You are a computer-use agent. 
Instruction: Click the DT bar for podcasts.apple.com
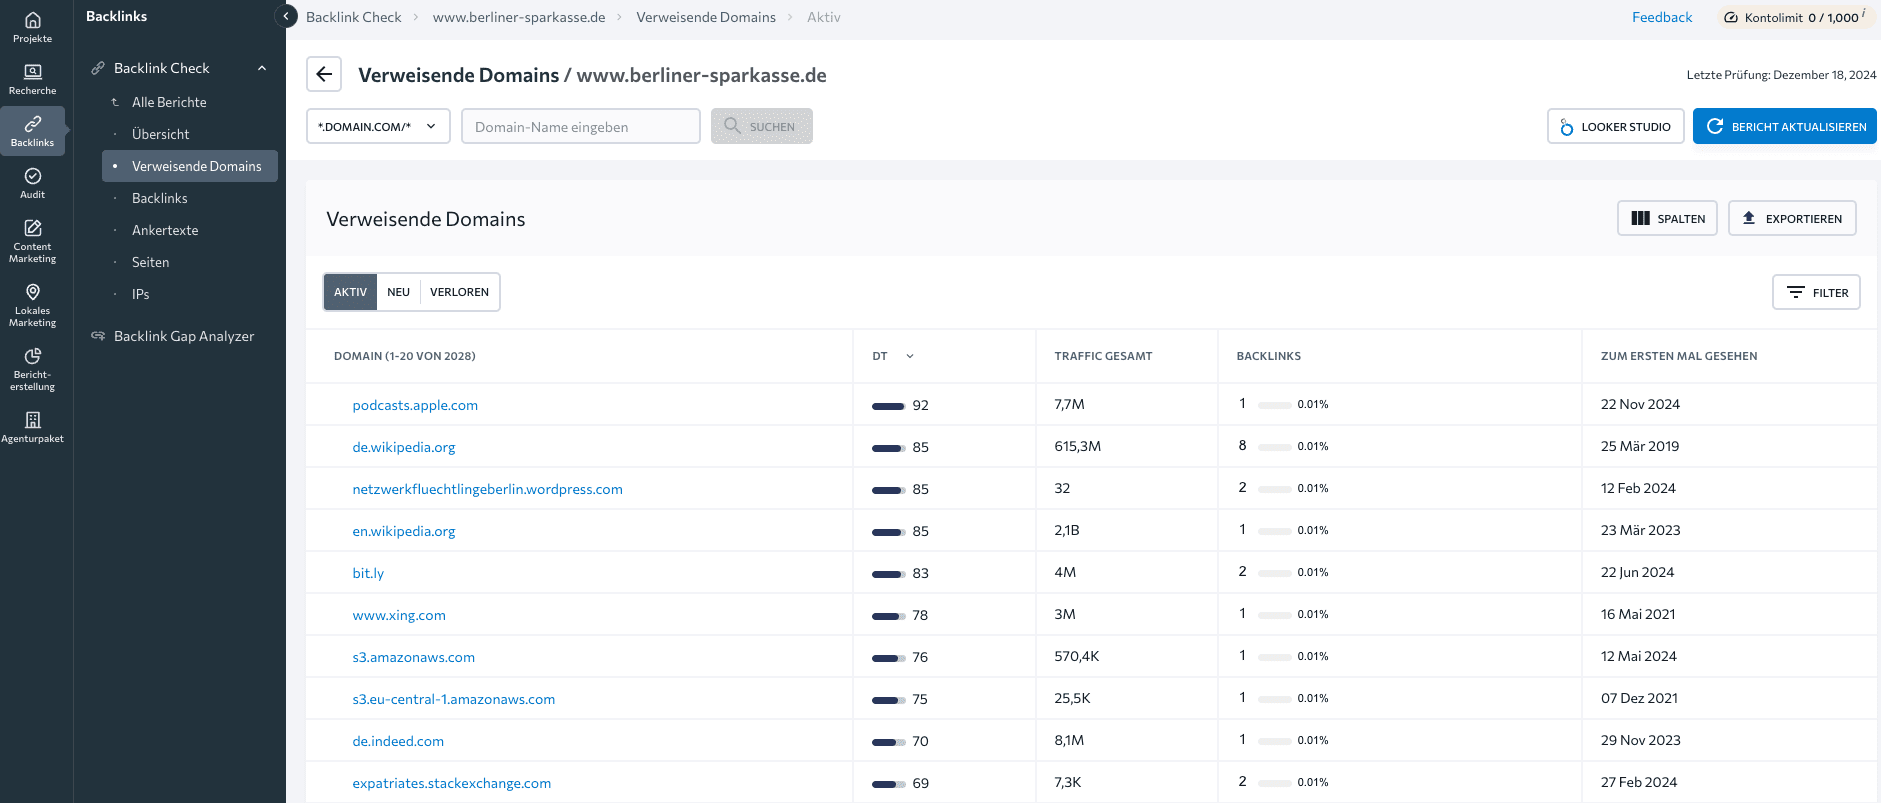coord(888,406)
